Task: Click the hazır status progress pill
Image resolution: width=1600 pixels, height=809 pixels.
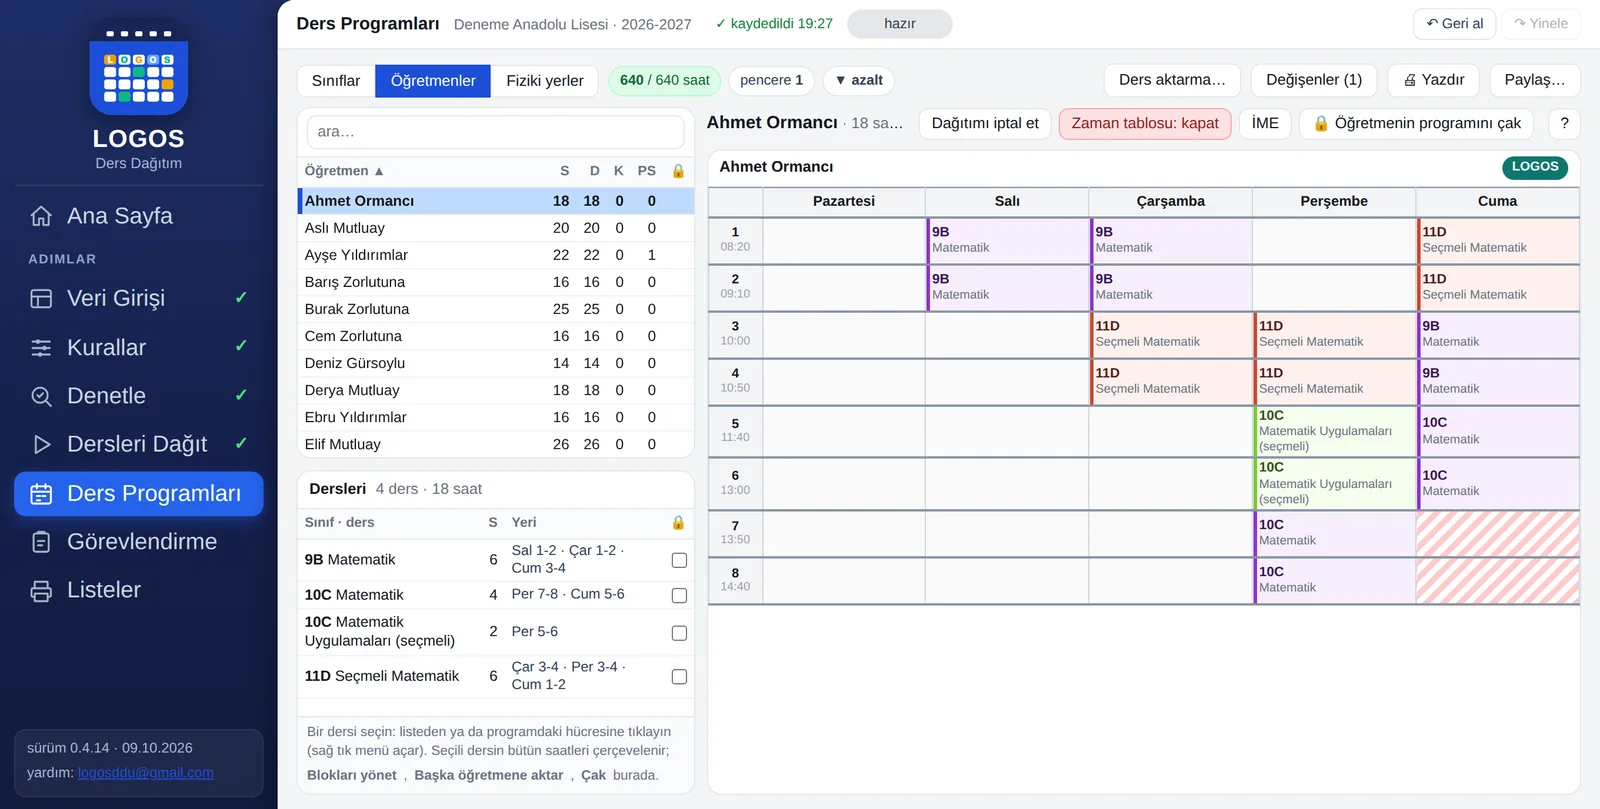Action: [900, 24]
